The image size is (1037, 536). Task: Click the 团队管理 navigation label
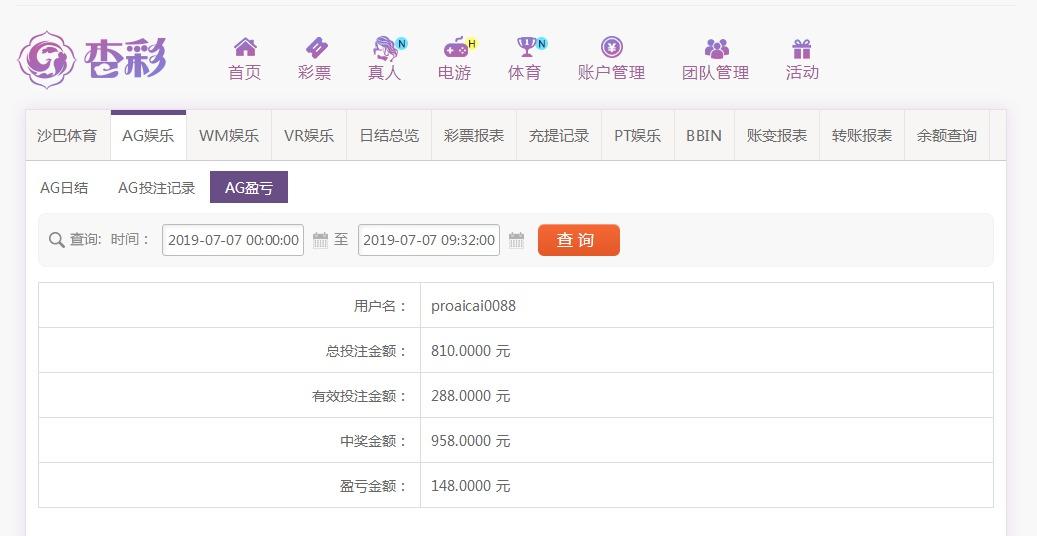point(716,72)
